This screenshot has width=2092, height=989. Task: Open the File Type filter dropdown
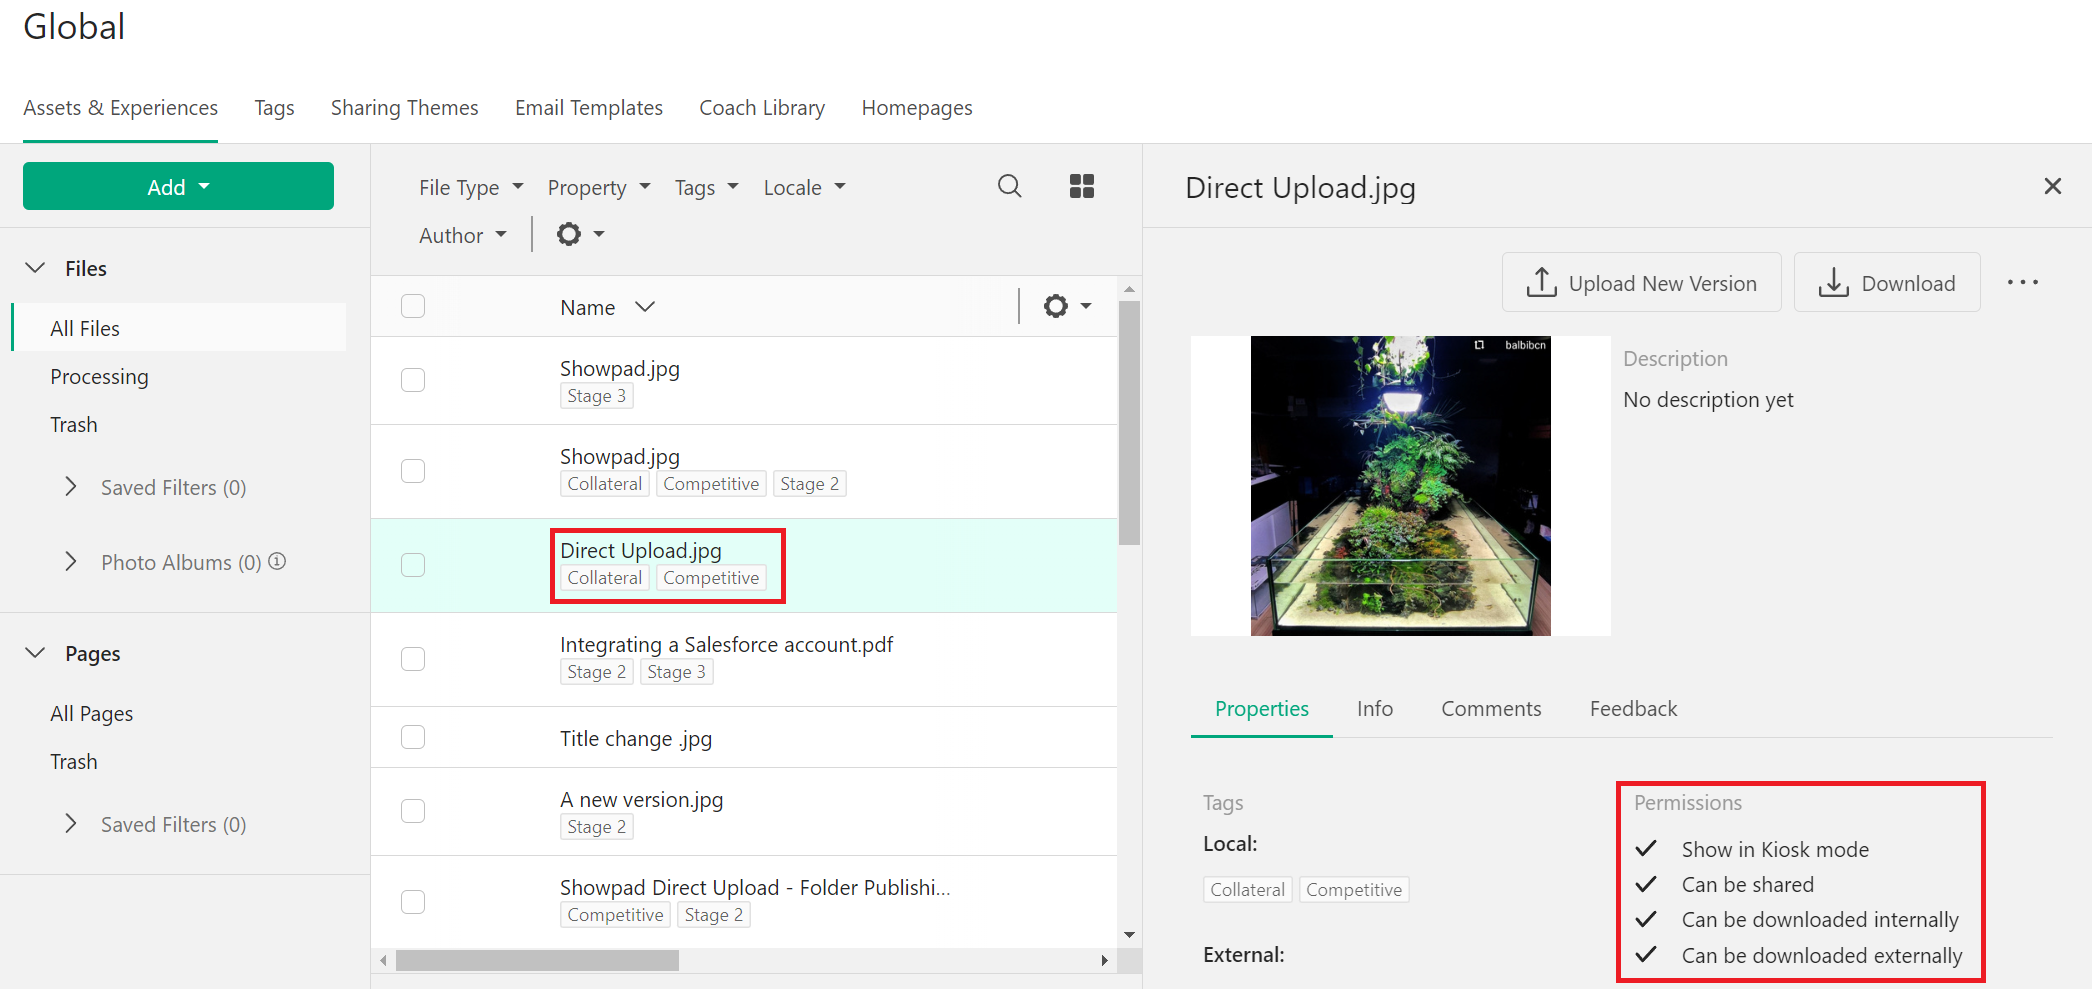pyautogui.click(x=470, y=188)
